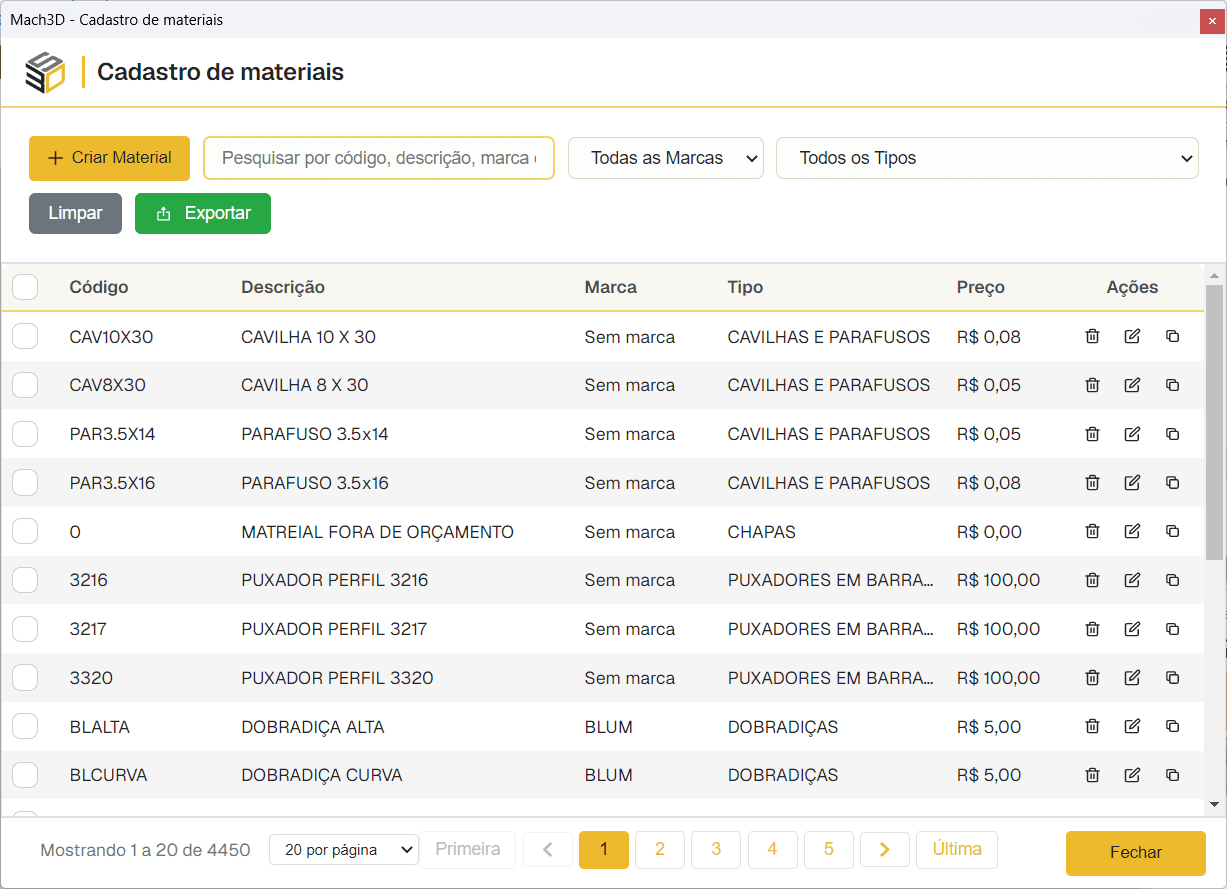Viewport: 1227px width, 889px height.
Task: Edit the CAVILHA 10 X 30 material
Action: pyautogui.click(x=1132, y=337)
